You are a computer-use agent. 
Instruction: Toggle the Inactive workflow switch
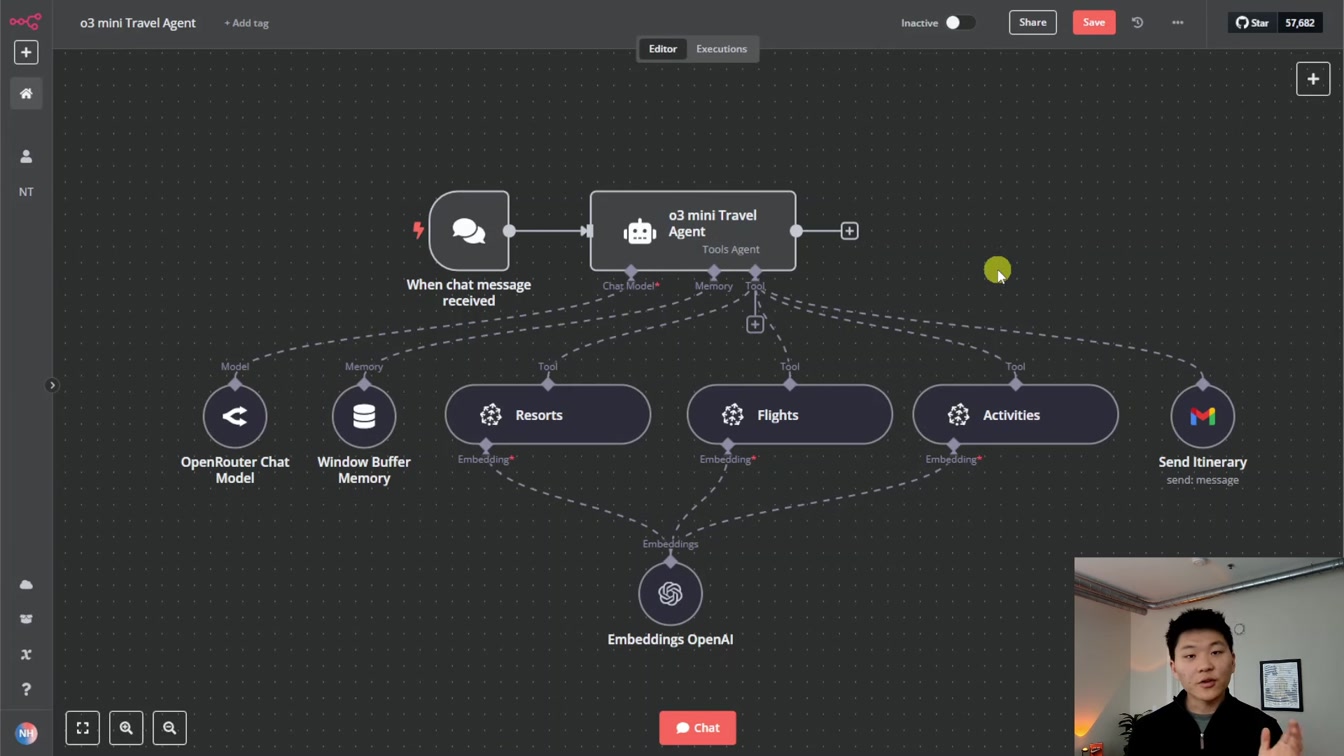coord(960,22)
